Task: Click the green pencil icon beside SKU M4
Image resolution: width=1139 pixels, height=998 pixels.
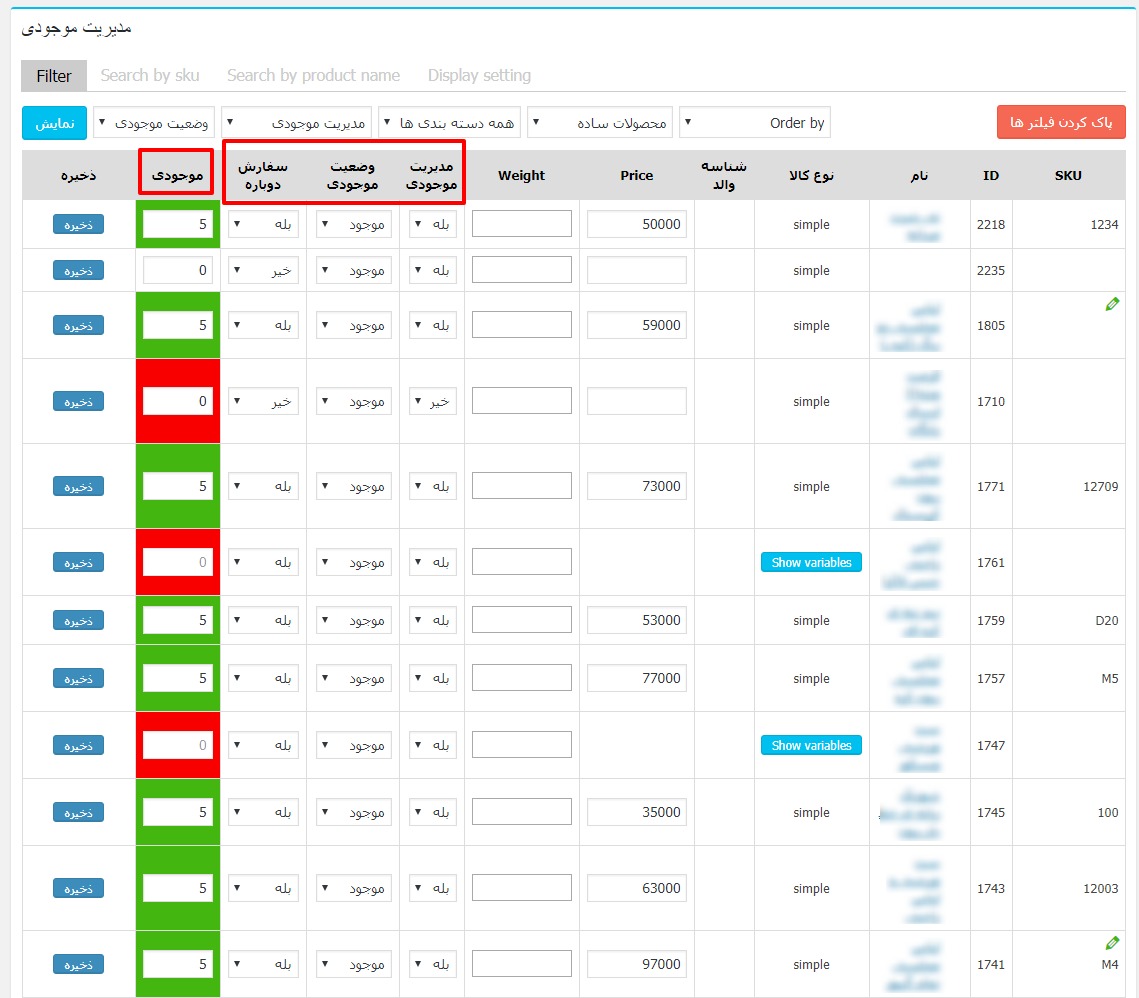Action: tap(1112, 943)
